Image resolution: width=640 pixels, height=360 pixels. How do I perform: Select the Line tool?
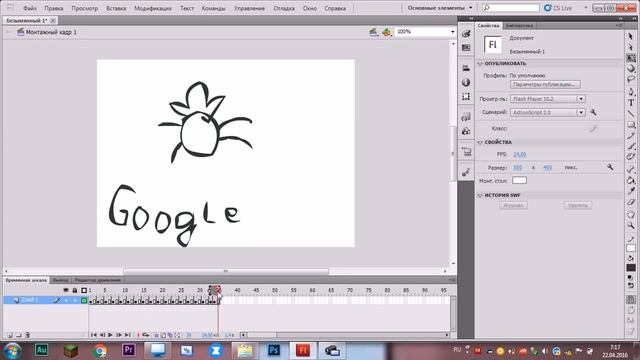point(631,113)
